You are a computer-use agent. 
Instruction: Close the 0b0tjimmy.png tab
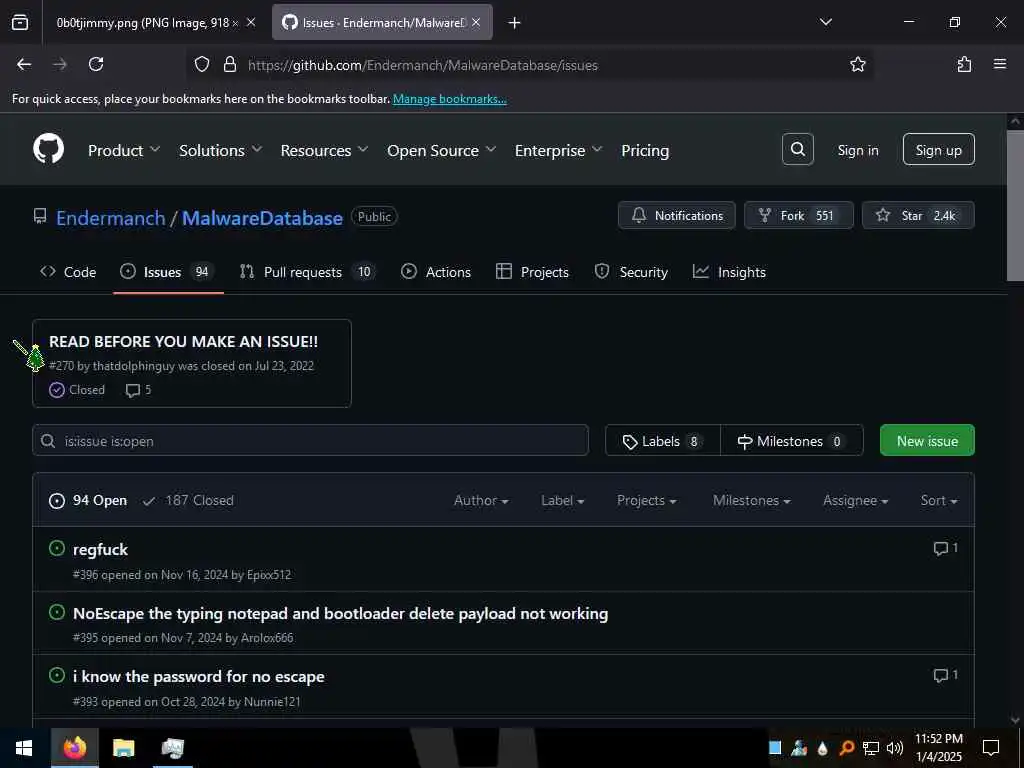point(251,23)
